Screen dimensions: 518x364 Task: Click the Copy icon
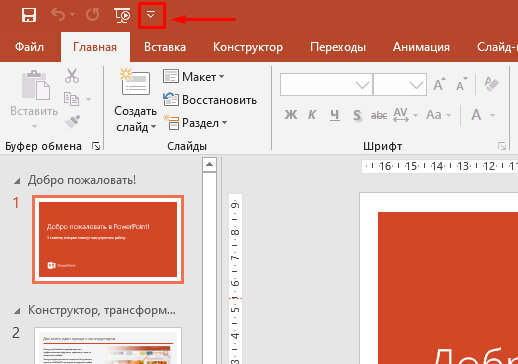(x=71, y=99)
